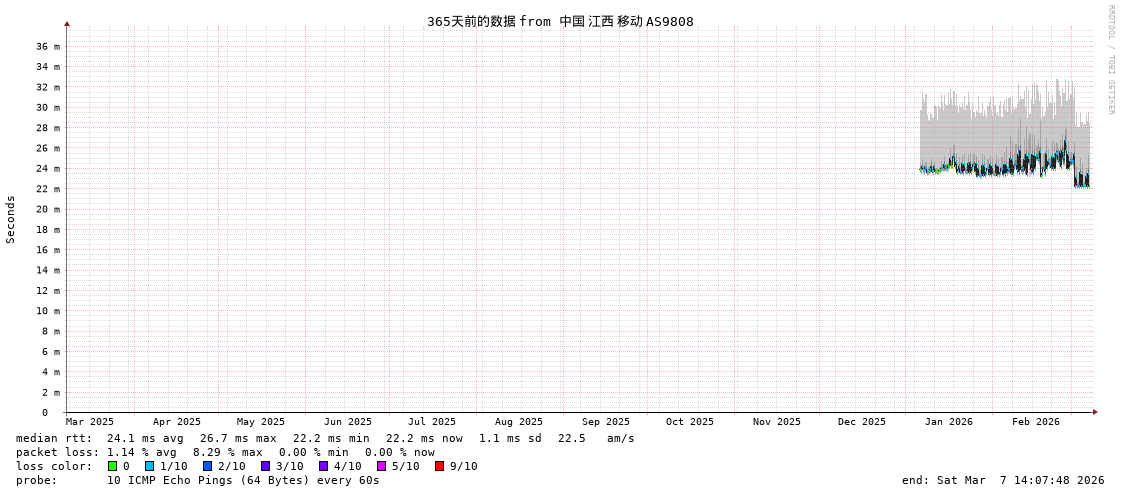The width and height of the screenshot is (1121, 494).
Task: Click the Aug 2025 x-axis label
Action: coord(519,422)
